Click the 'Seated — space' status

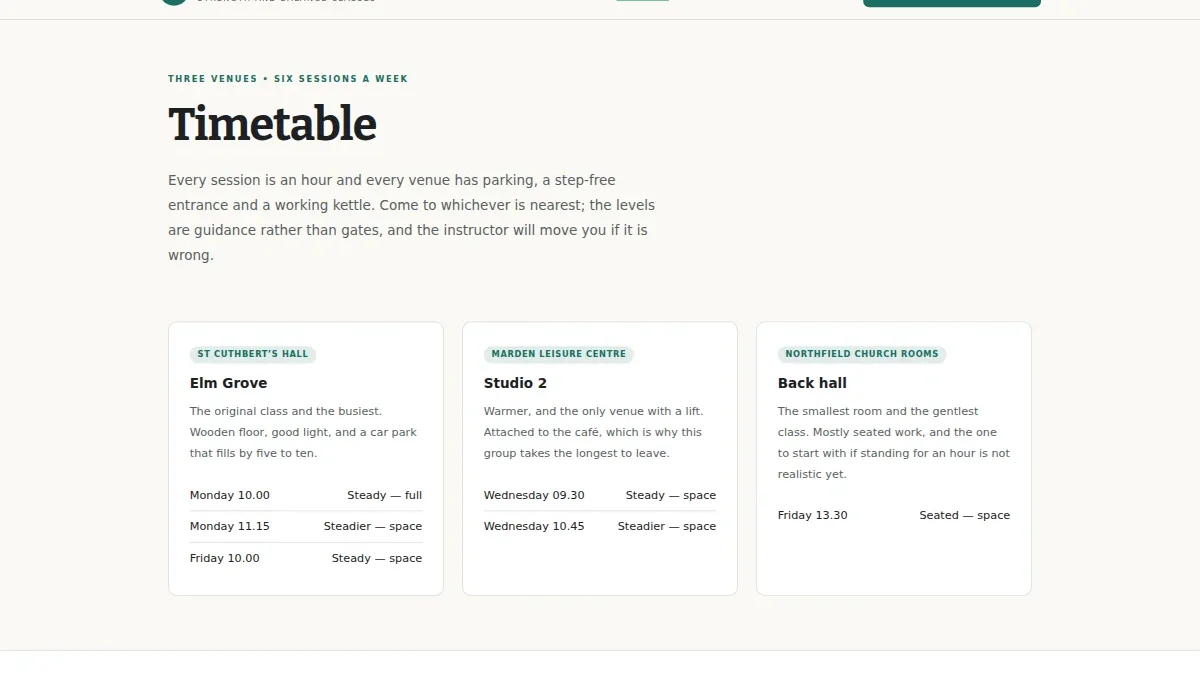click(965, 515)
